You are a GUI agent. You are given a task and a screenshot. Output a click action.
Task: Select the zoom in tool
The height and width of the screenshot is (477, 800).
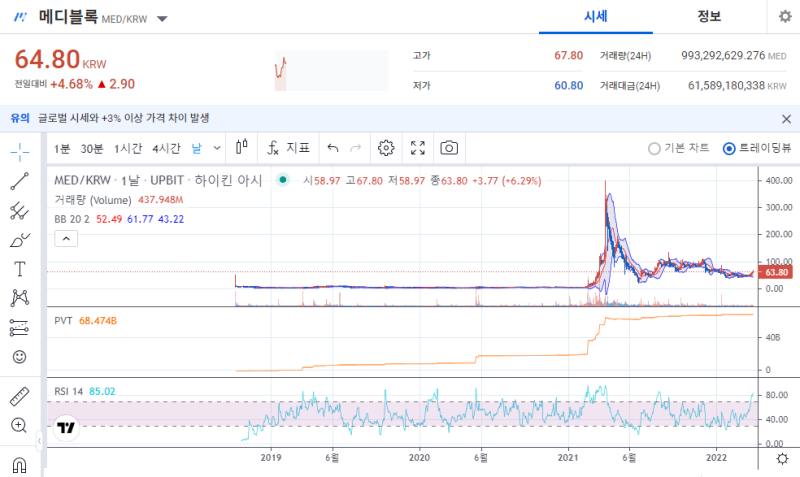(19, 425)
